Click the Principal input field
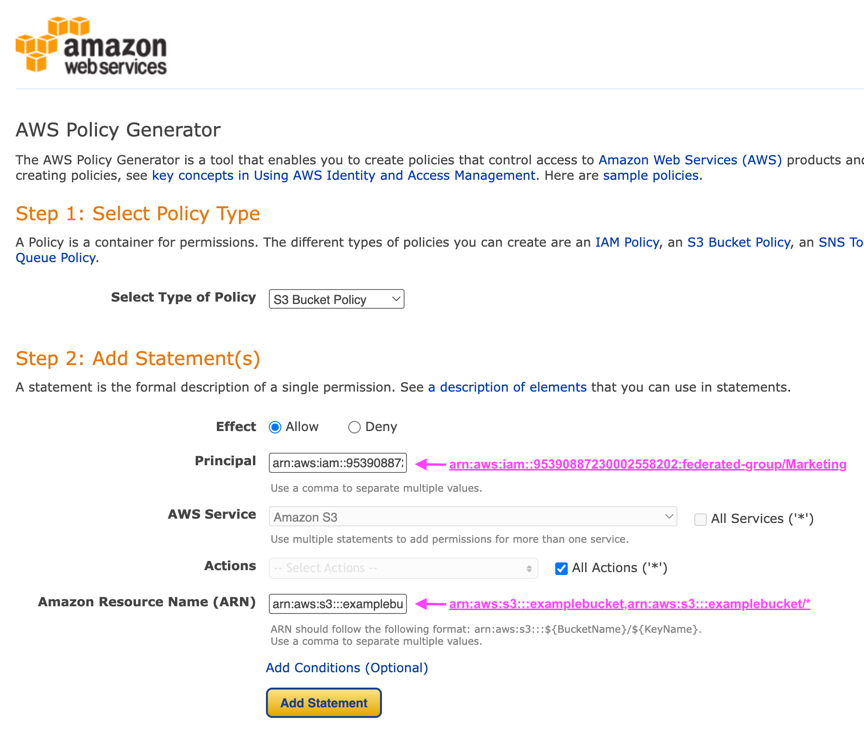 (x=338, y=463)
